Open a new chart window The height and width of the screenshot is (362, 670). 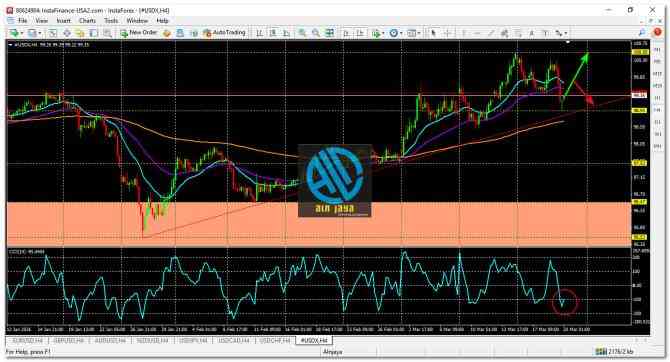point(14,33)
